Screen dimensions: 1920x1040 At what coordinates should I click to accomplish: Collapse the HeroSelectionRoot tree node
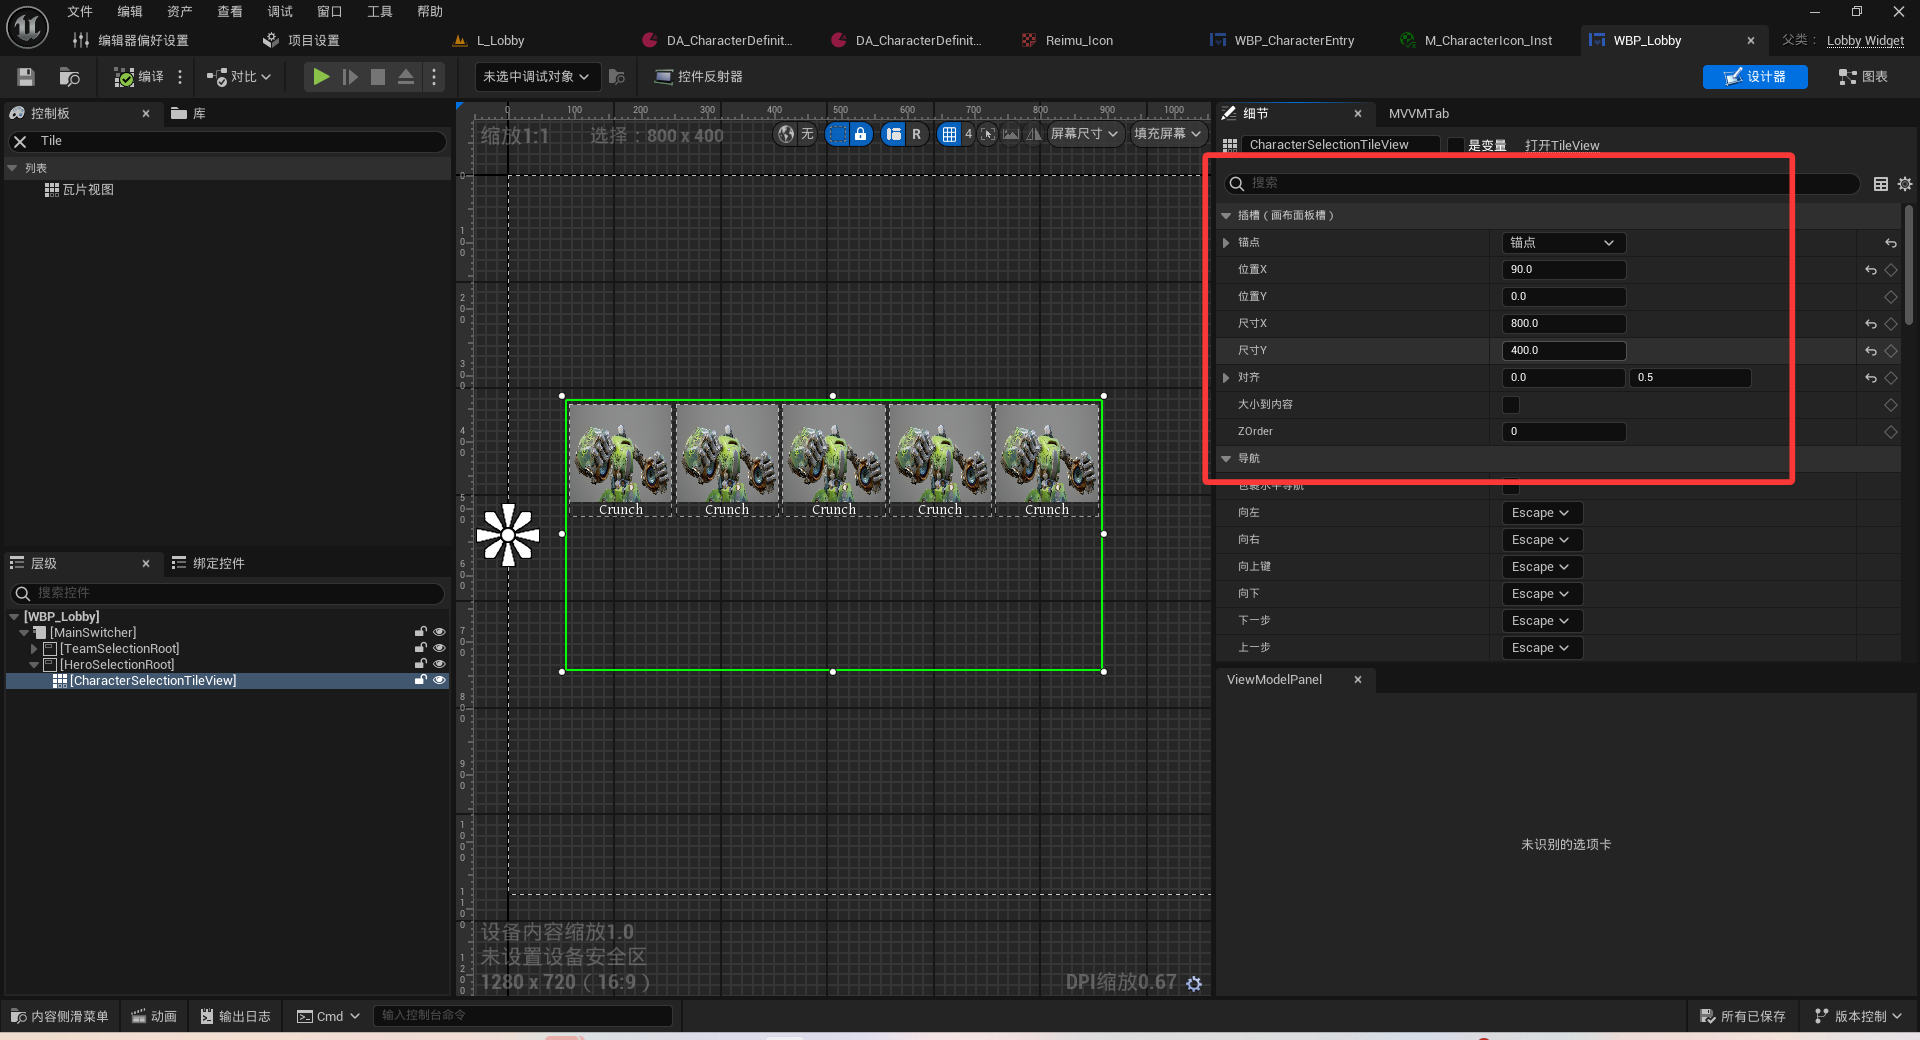(34, 665)
